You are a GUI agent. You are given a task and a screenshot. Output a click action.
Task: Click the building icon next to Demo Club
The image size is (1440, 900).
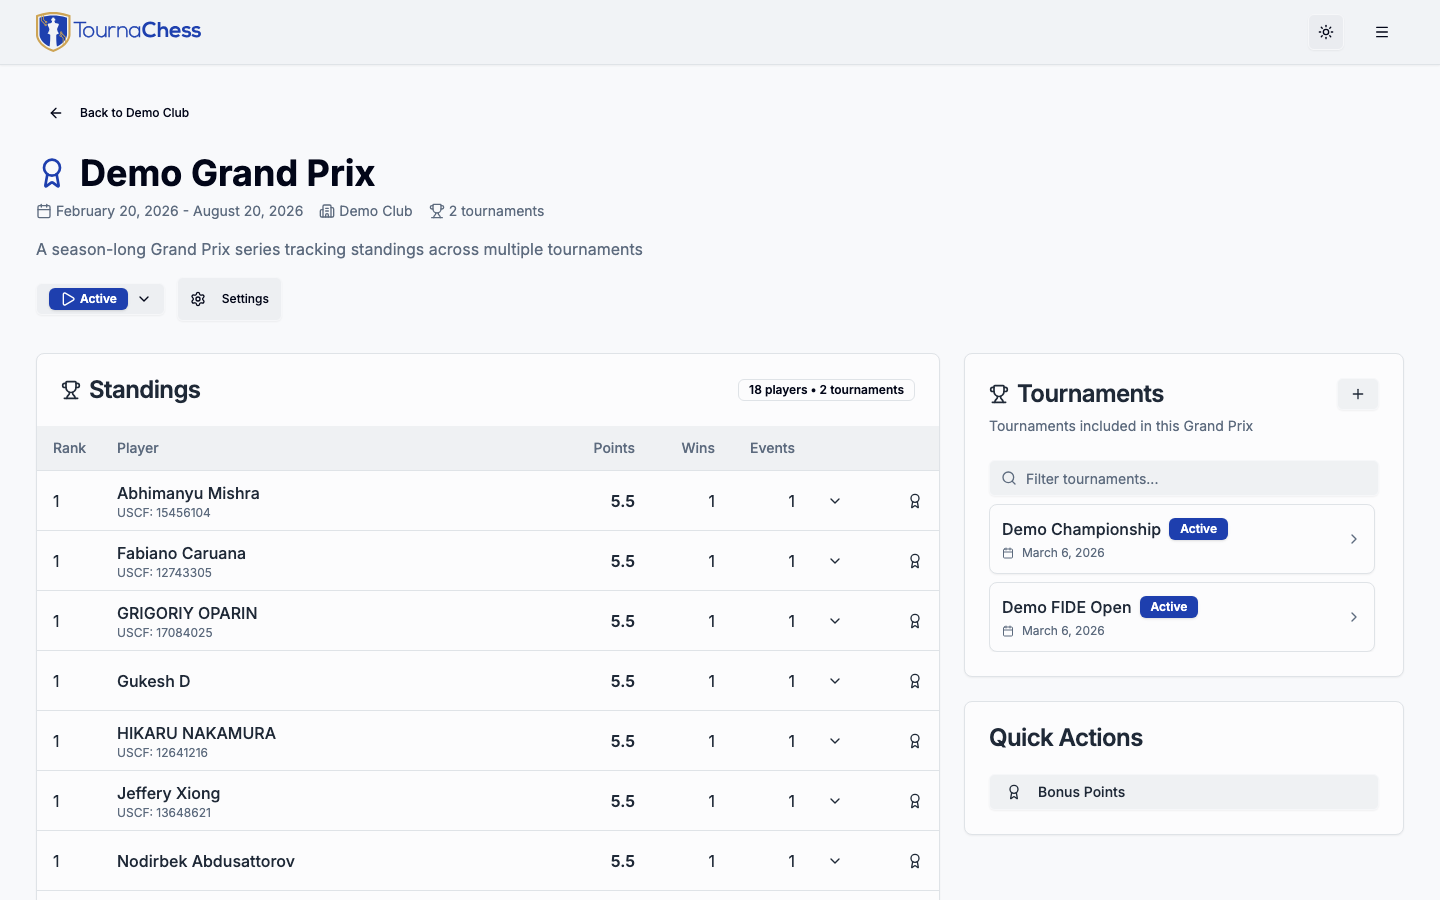tap(327, 211)
